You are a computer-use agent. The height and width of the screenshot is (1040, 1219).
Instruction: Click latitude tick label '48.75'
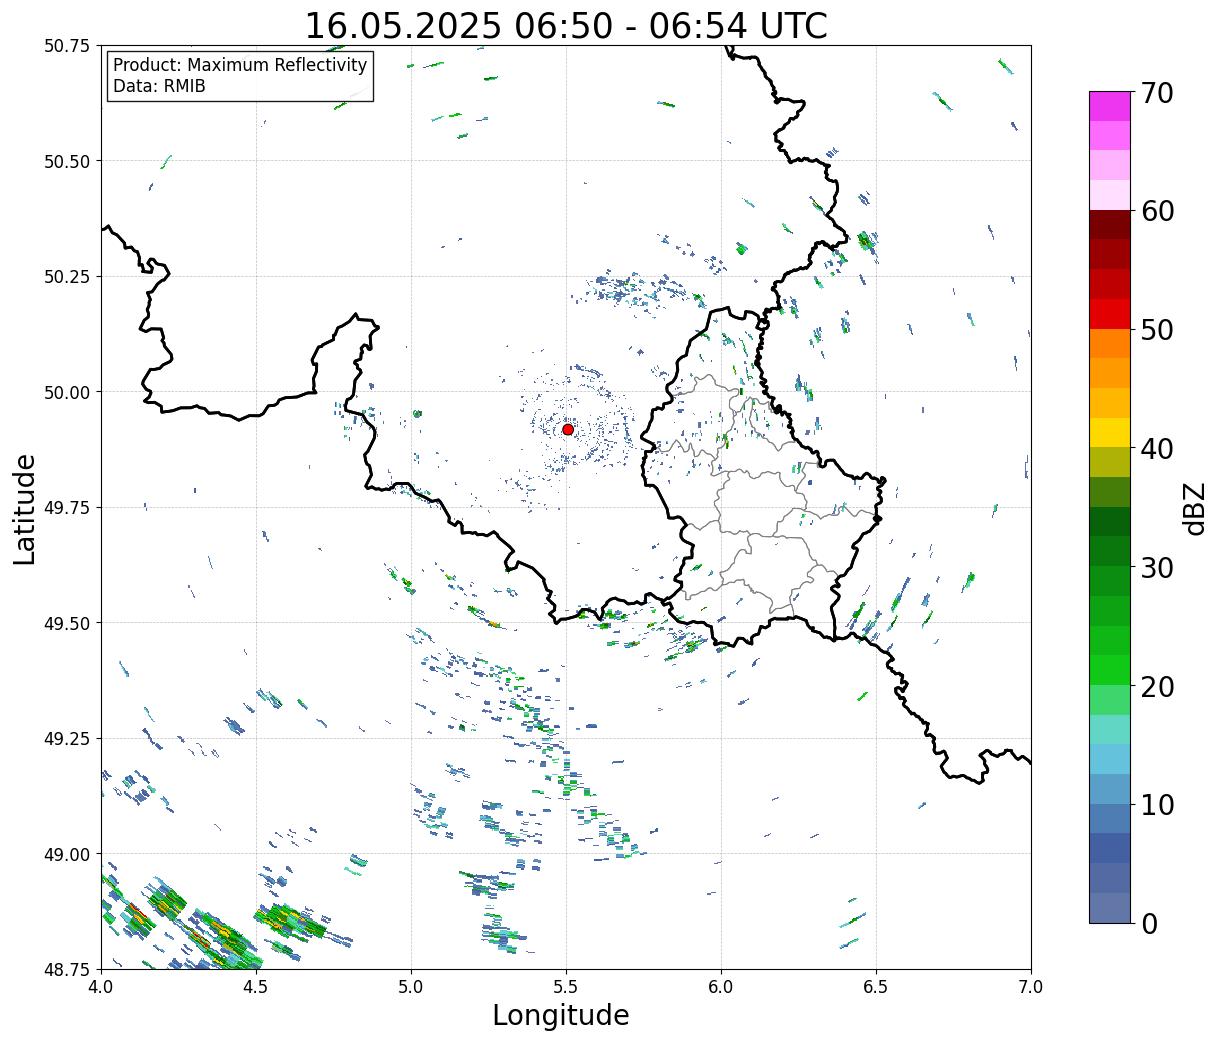coord(66,969)
